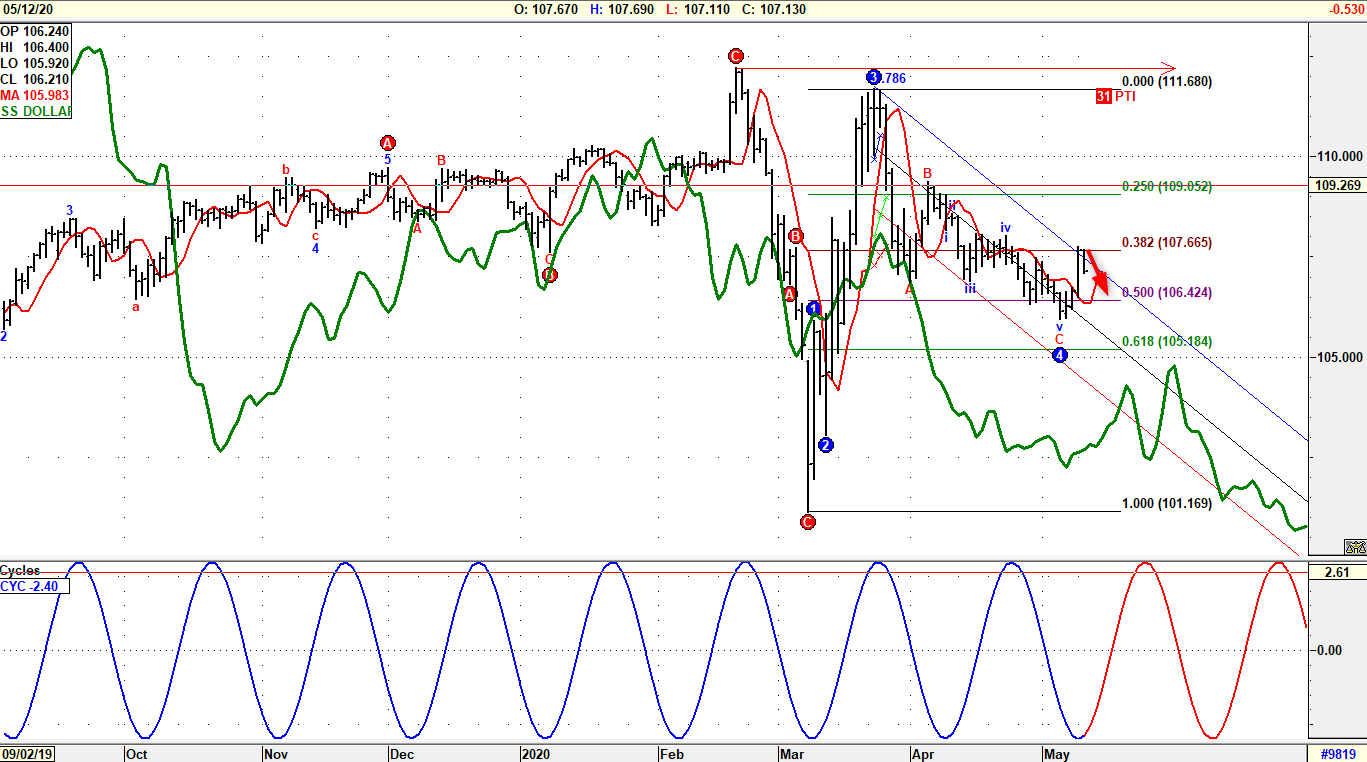Click the blue "5" wave label
The image size is (1367, 762).
(387, 159)
